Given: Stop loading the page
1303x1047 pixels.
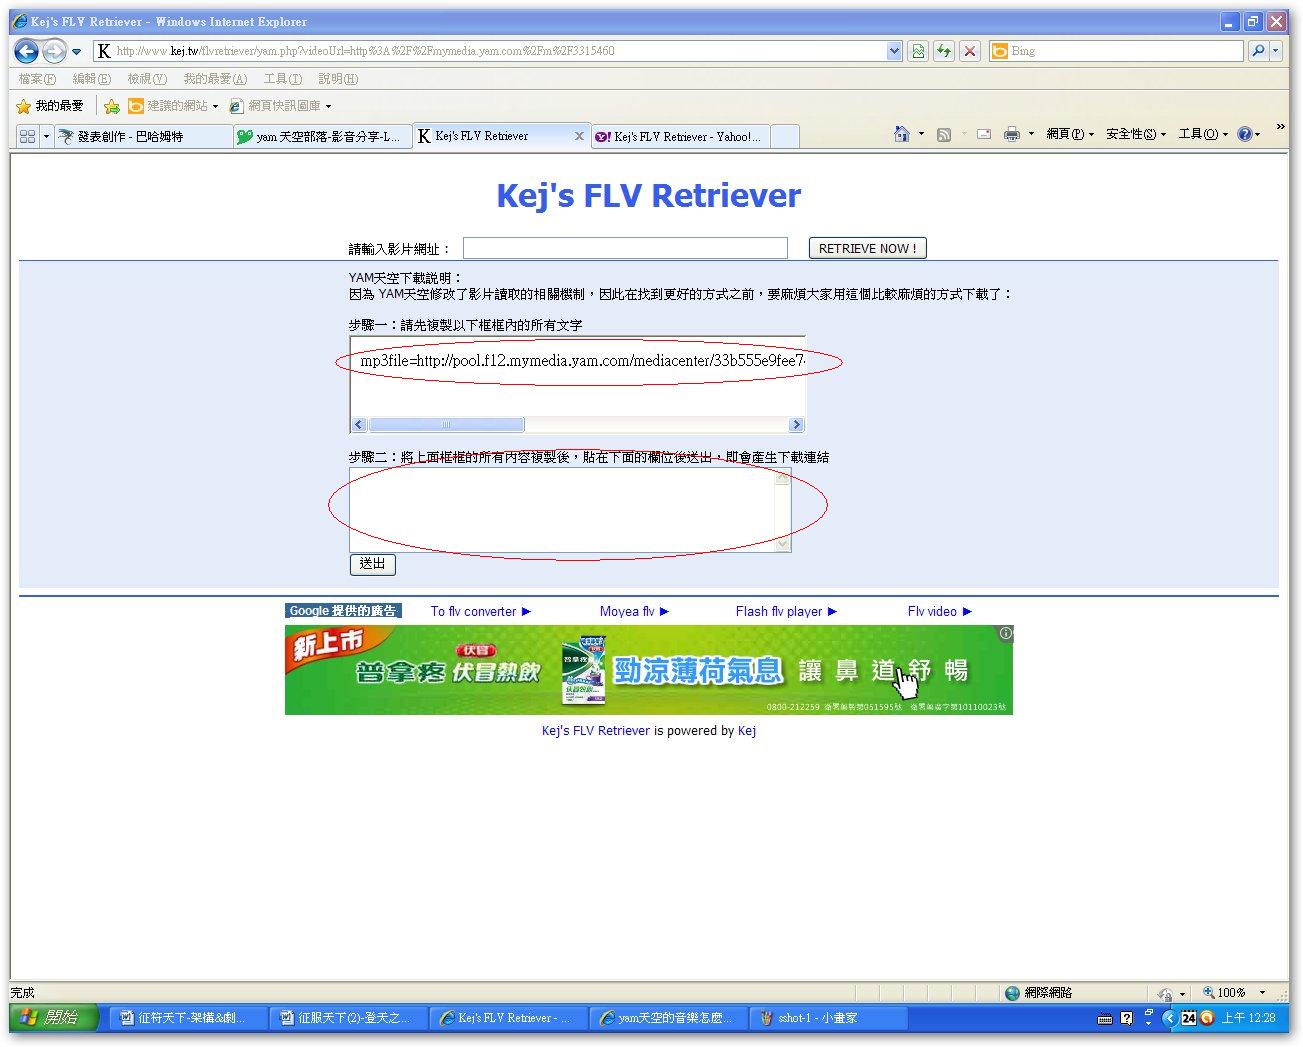Looking at the screenshot, I should click(968, 51).
